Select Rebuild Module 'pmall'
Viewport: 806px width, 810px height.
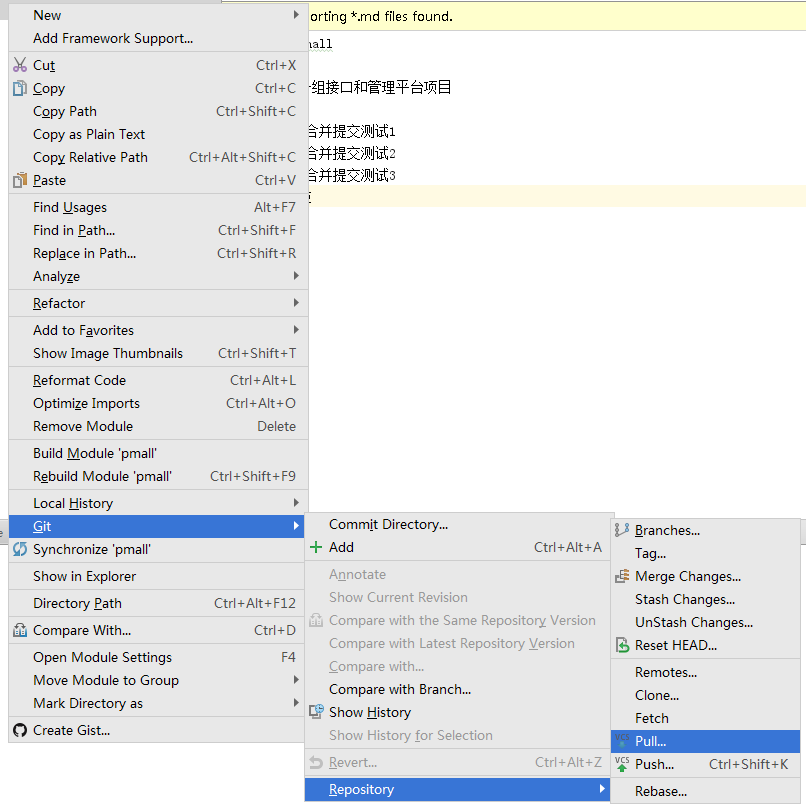click(x=159, y=476)
